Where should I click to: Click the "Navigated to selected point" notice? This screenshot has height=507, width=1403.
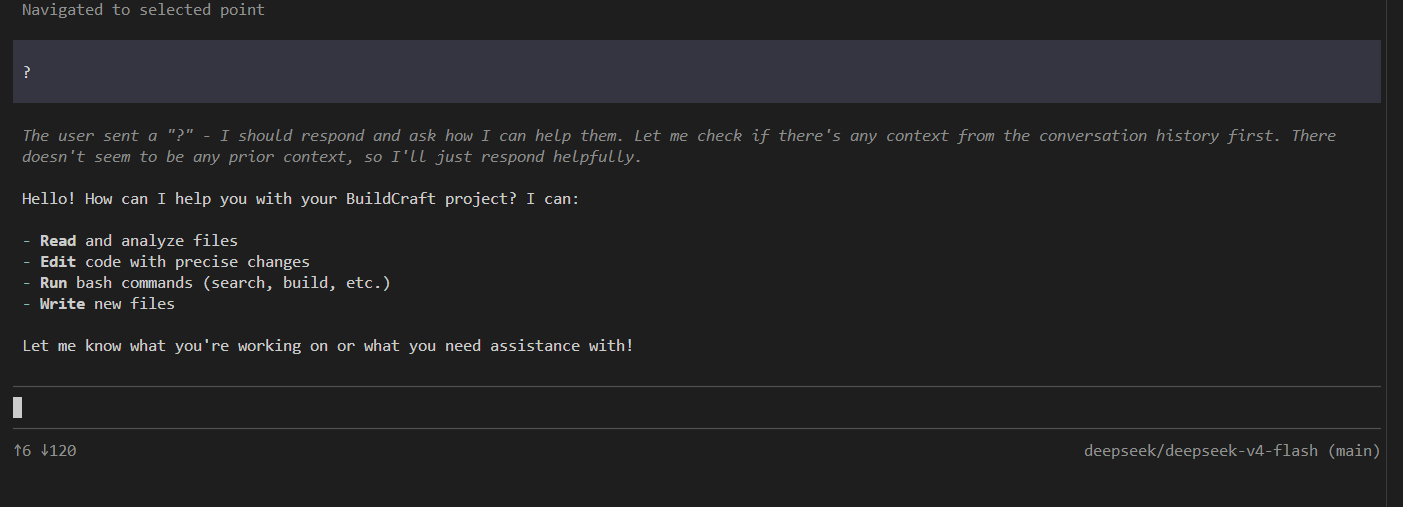pos(143,10)
